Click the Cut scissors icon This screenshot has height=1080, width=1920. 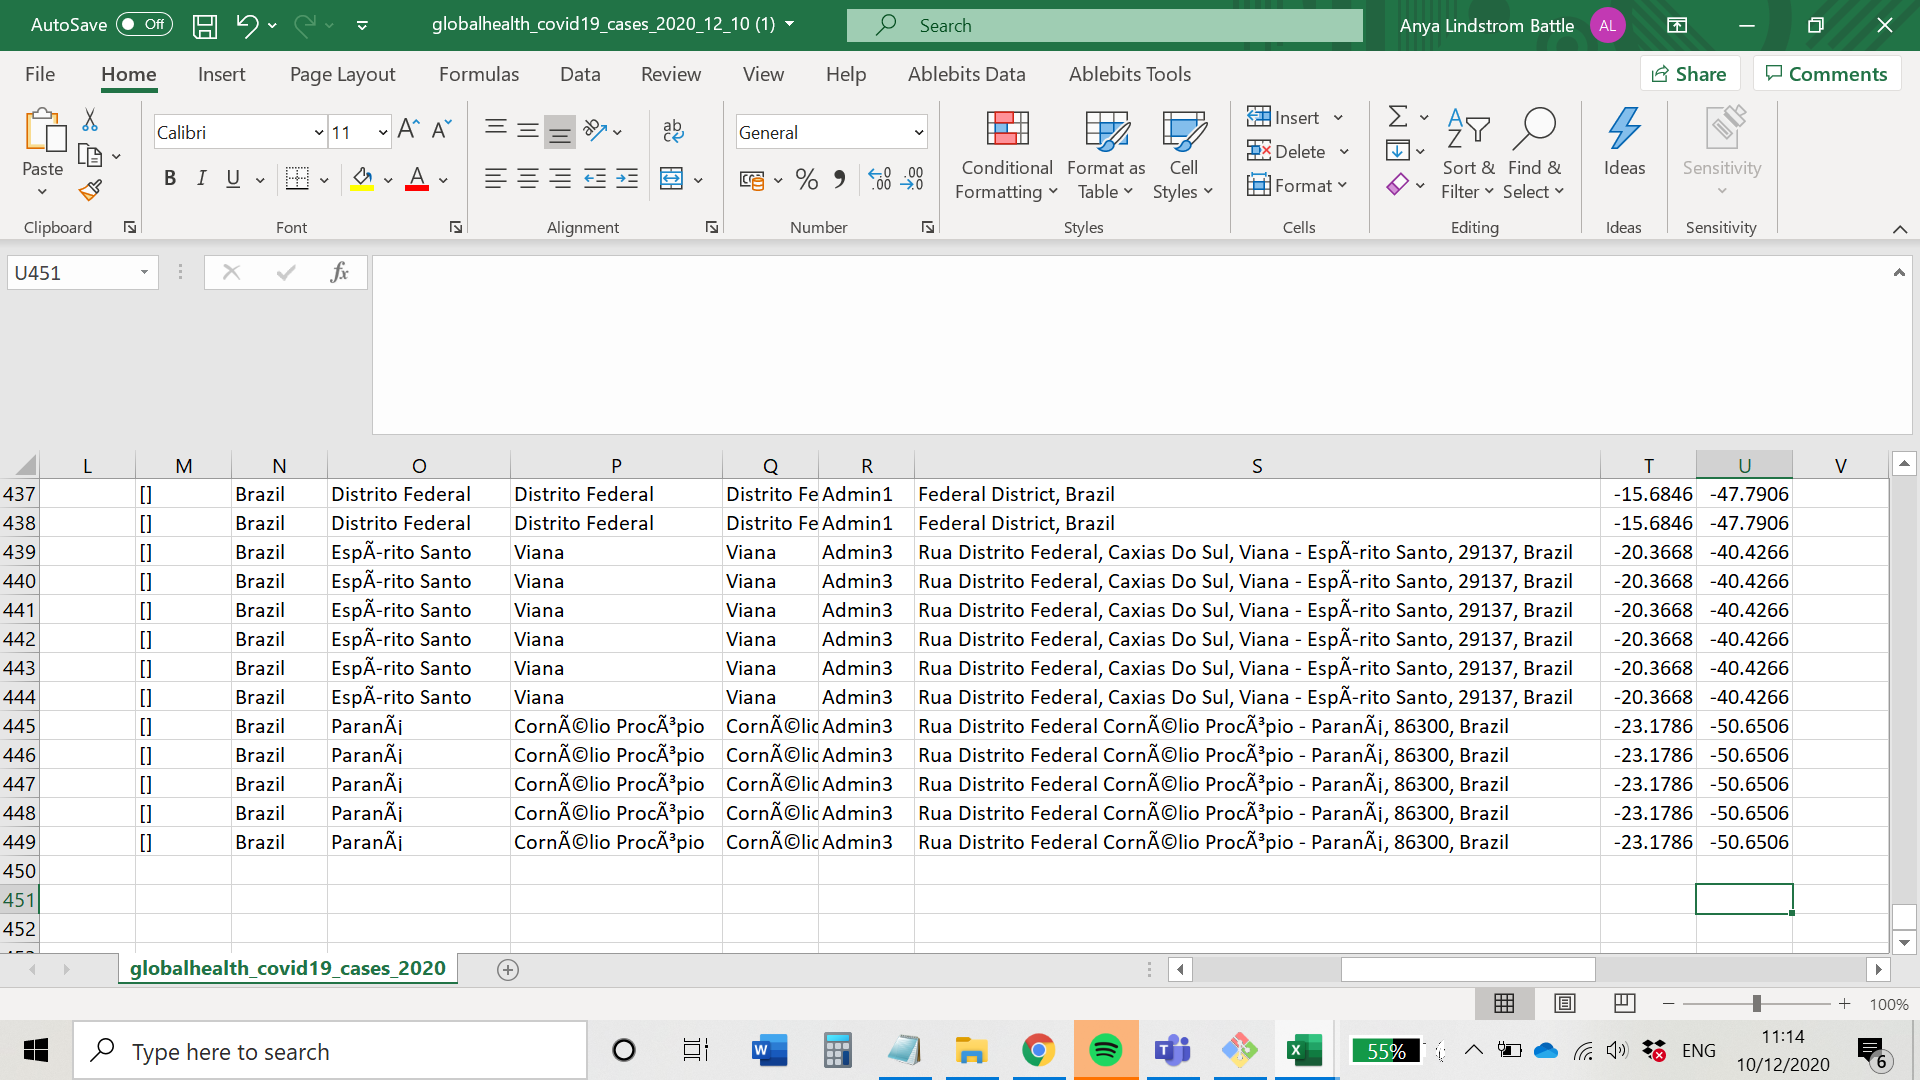(90, 121)
